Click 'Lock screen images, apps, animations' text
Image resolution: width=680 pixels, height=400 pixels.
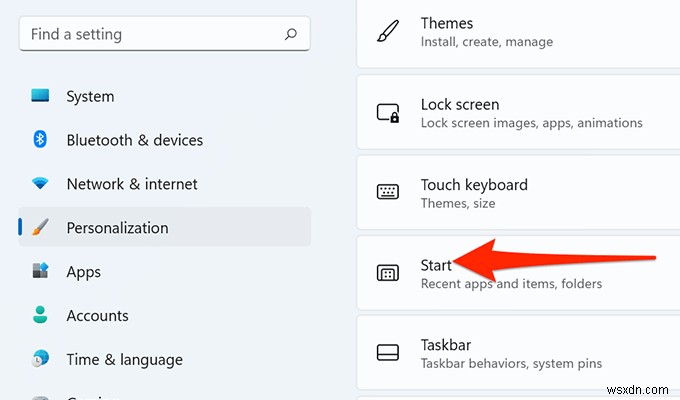(x=532, y=123)
